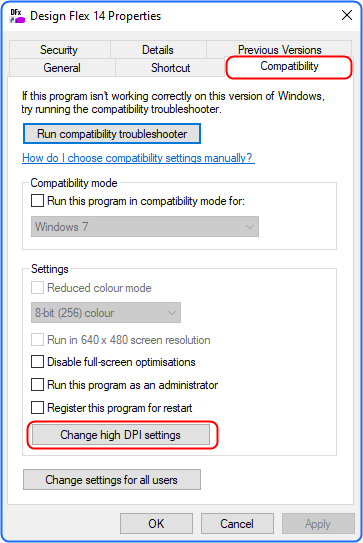The height and width of the screenshot is (543, 363).
Task: Switch to the Security tab
Action: point(60,50)
